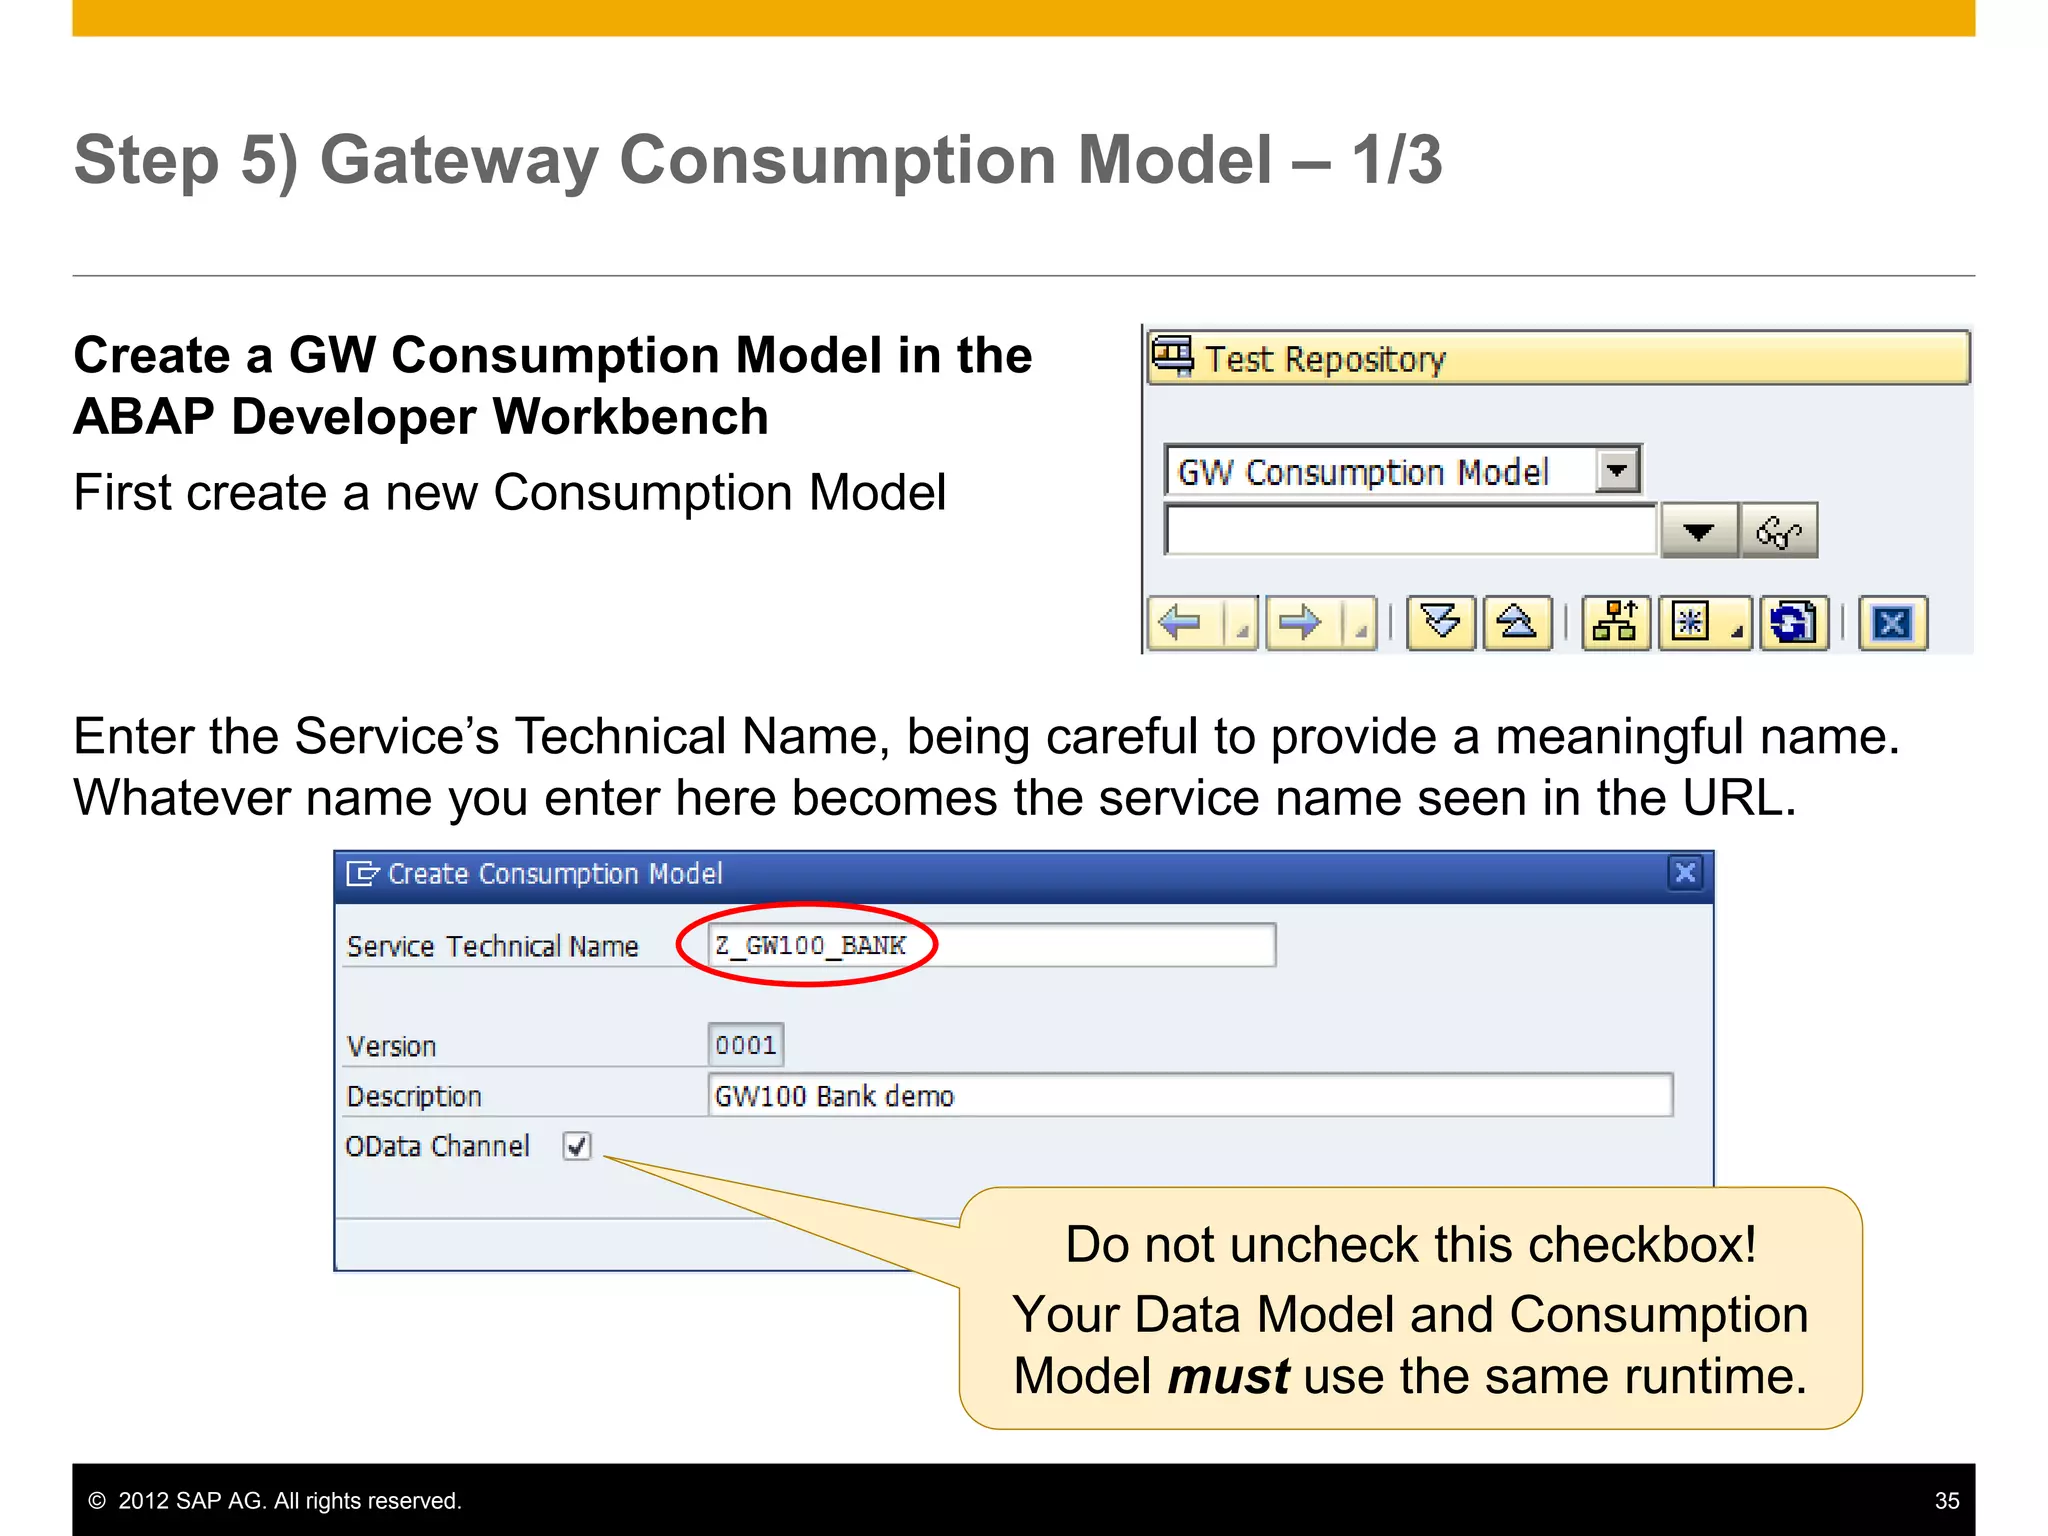This screenshot has height=1536, width=2048.
Task: Open the forward arrow history dropdown
Action: click(x=1360, y=623)
